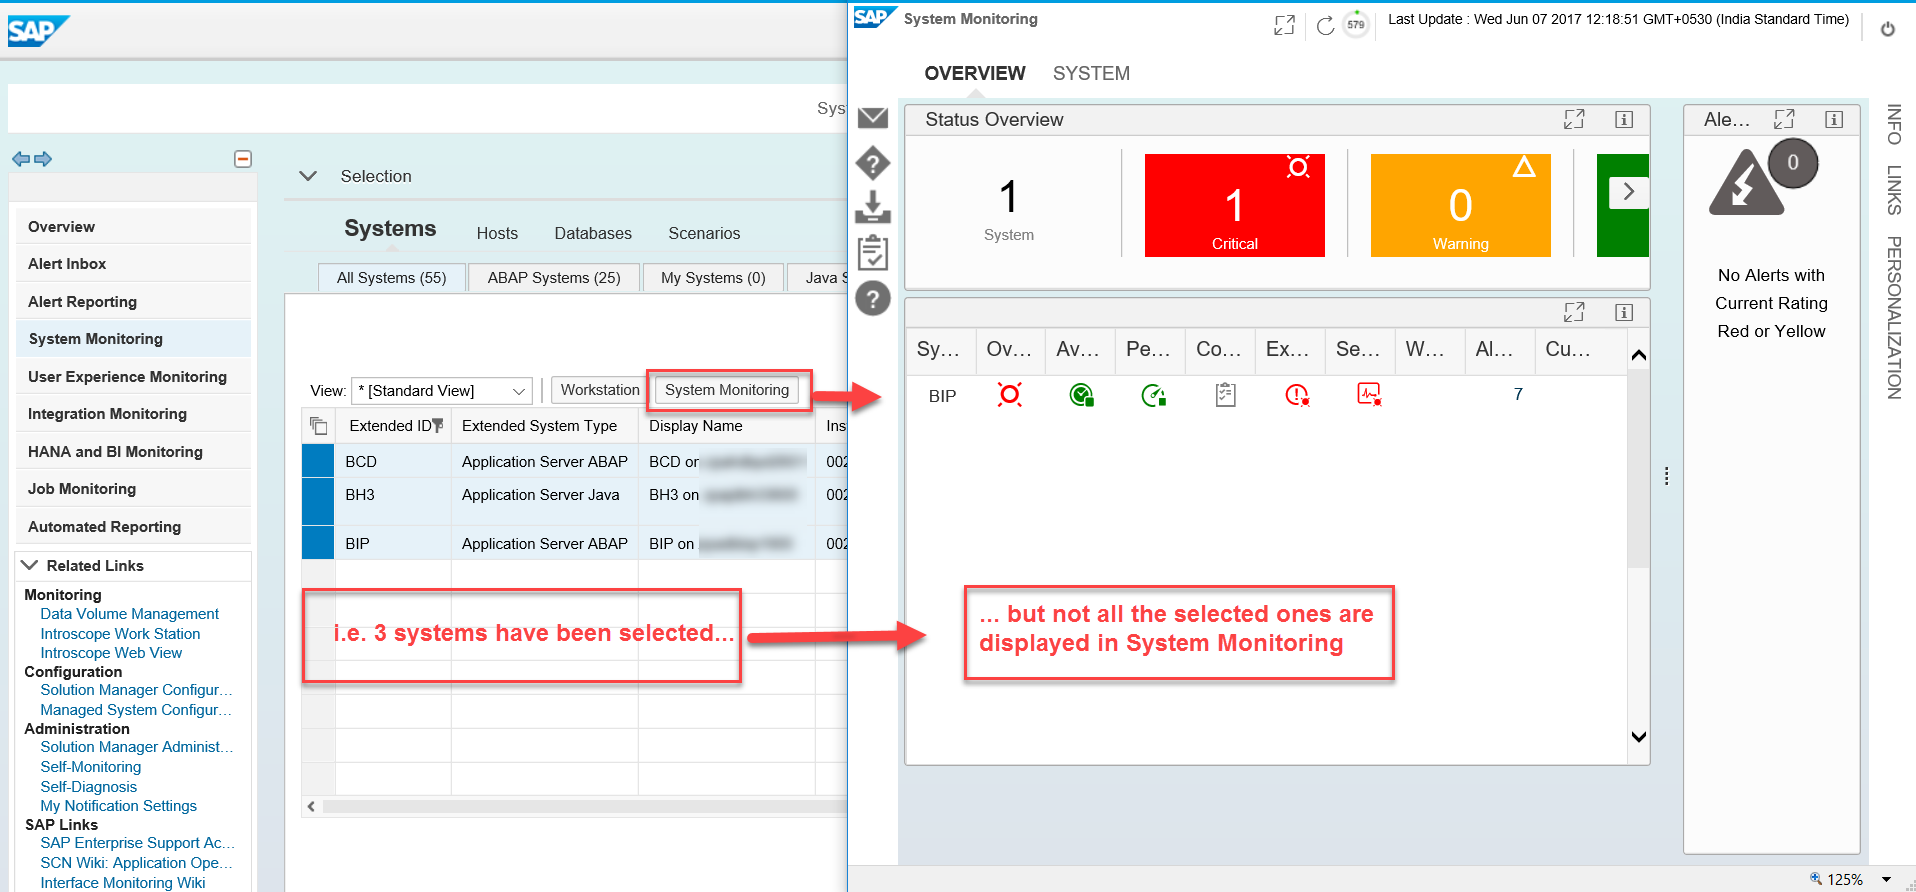Screen dimensions: 1916x892
Task: Click the INFO vertical side tab
Action: point(1894,124)
